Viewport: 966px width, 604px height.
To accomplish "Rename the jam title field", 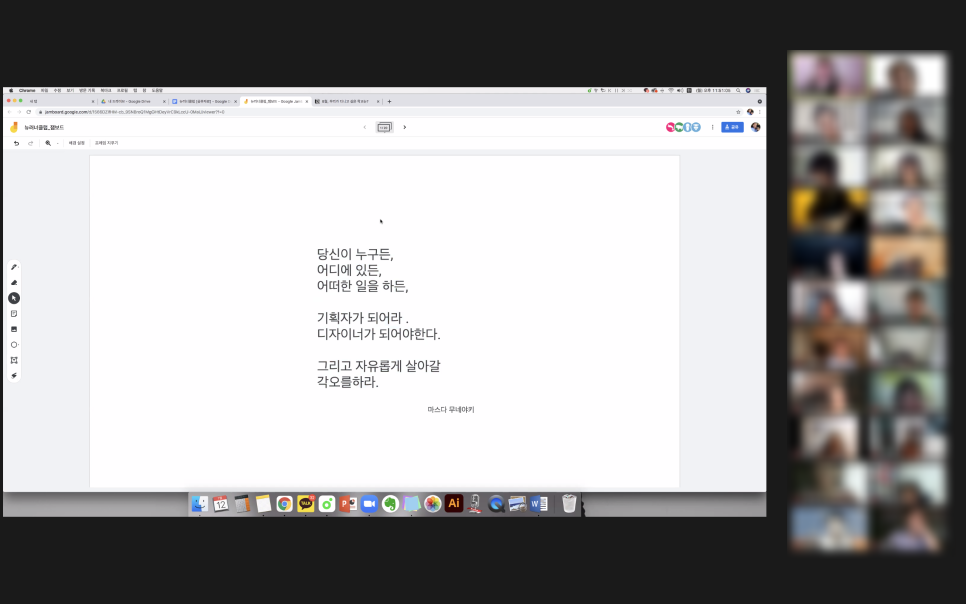I will pos(44,128).
